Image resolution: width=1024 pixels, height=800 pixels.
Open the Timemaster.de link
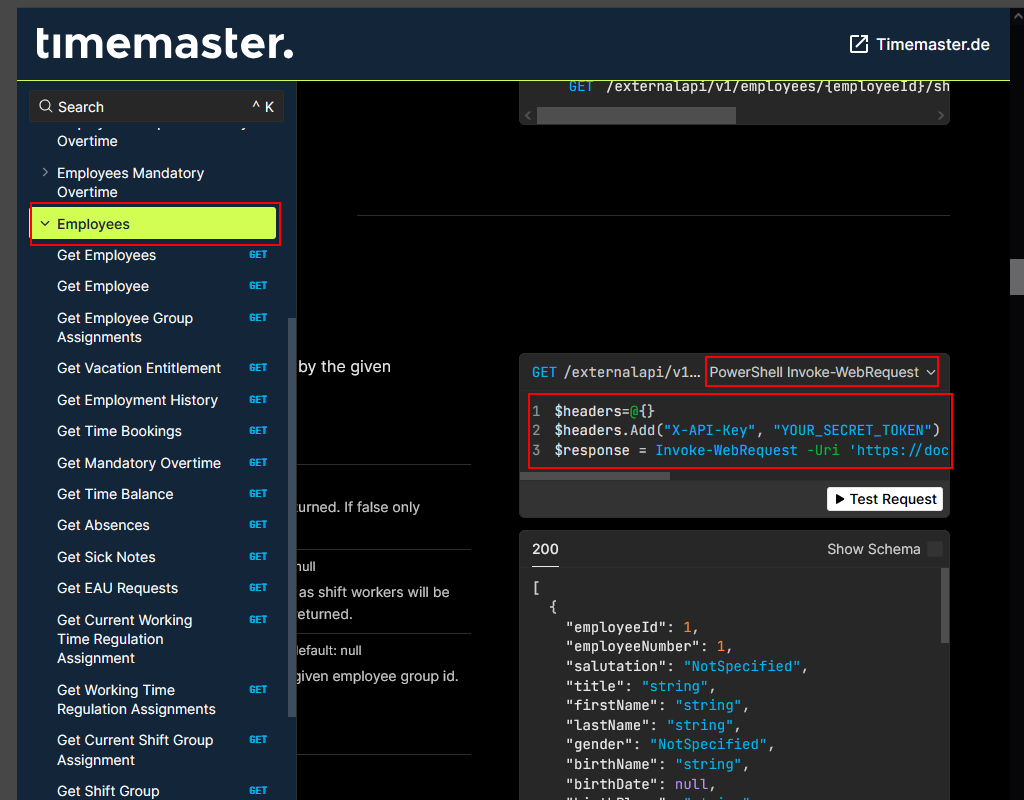pyautogui.click(x=932, y=44)
